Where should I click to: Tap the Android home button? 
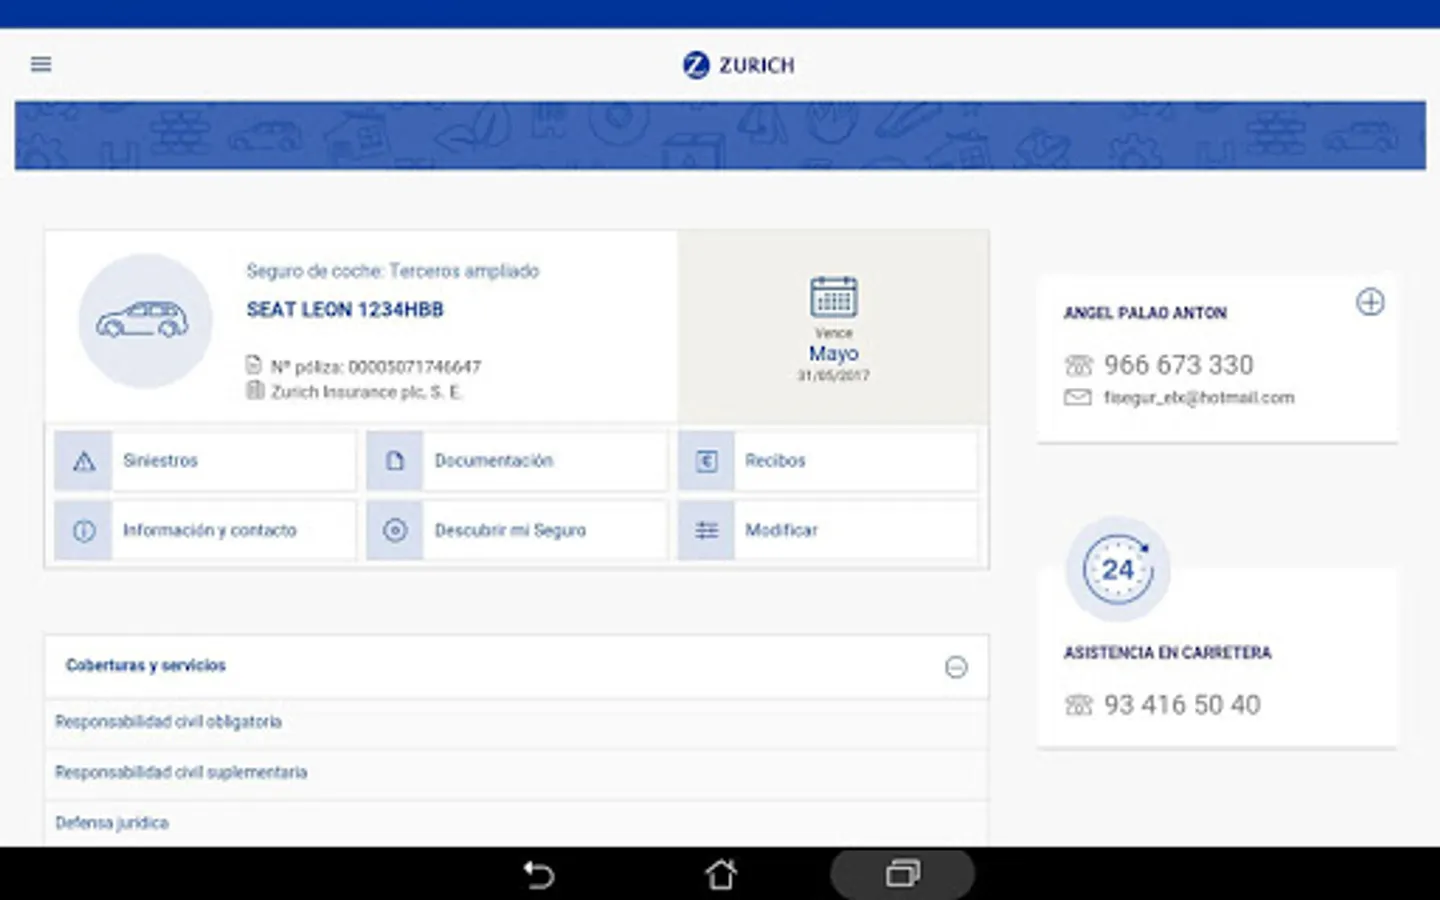click(x=721, y=874)
